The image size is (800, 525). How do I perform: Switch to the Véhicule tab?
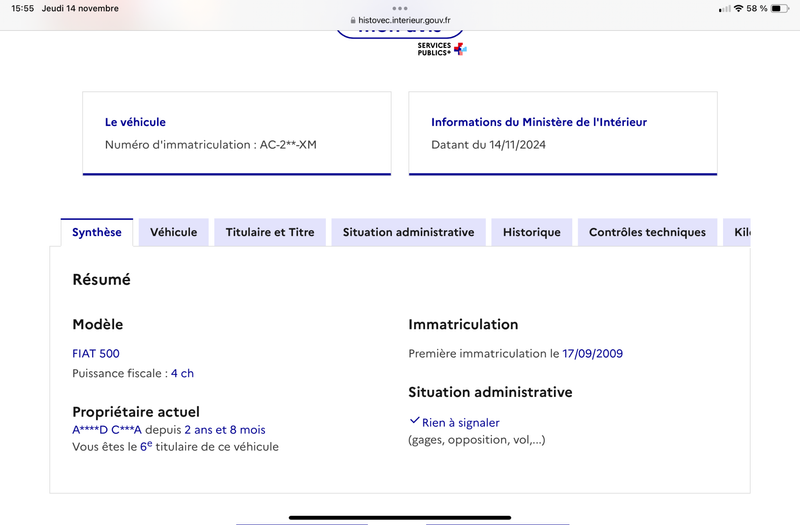click(173, 233)
